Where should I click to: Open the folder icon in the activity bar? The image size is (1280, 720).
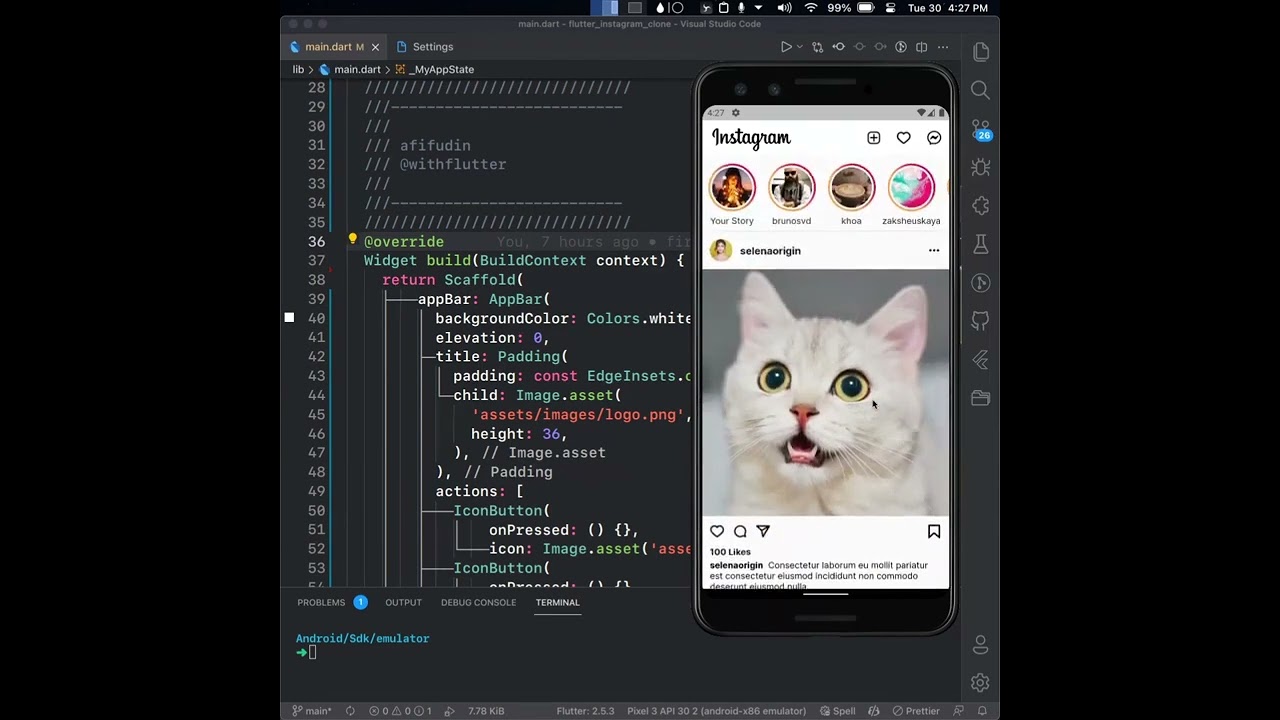[980, 398]
